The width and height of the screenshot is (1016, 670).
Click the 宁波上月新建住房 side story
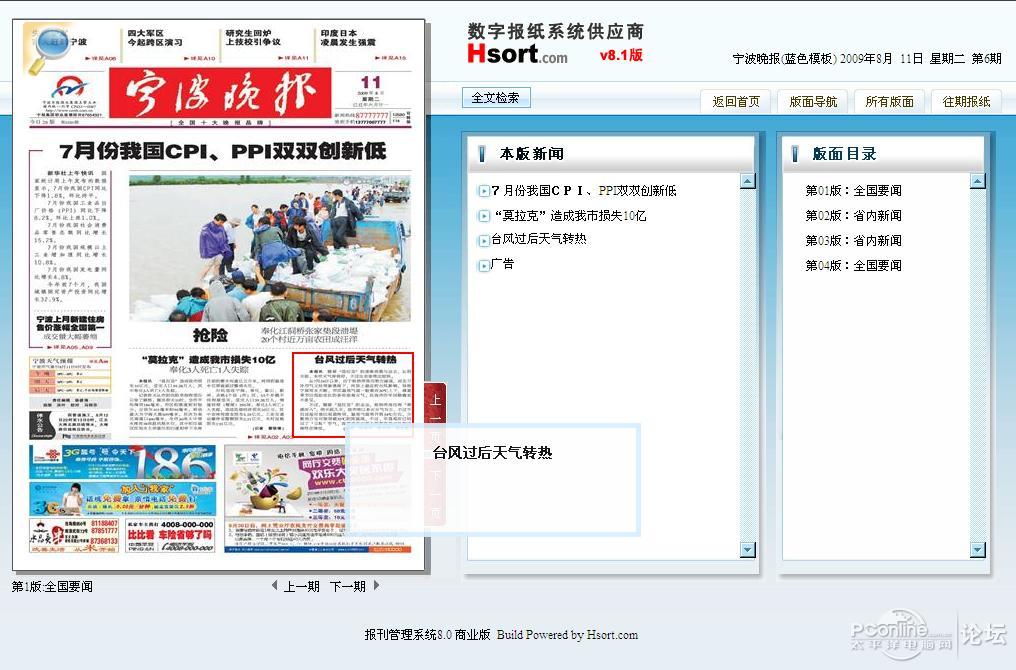[71, 328]
